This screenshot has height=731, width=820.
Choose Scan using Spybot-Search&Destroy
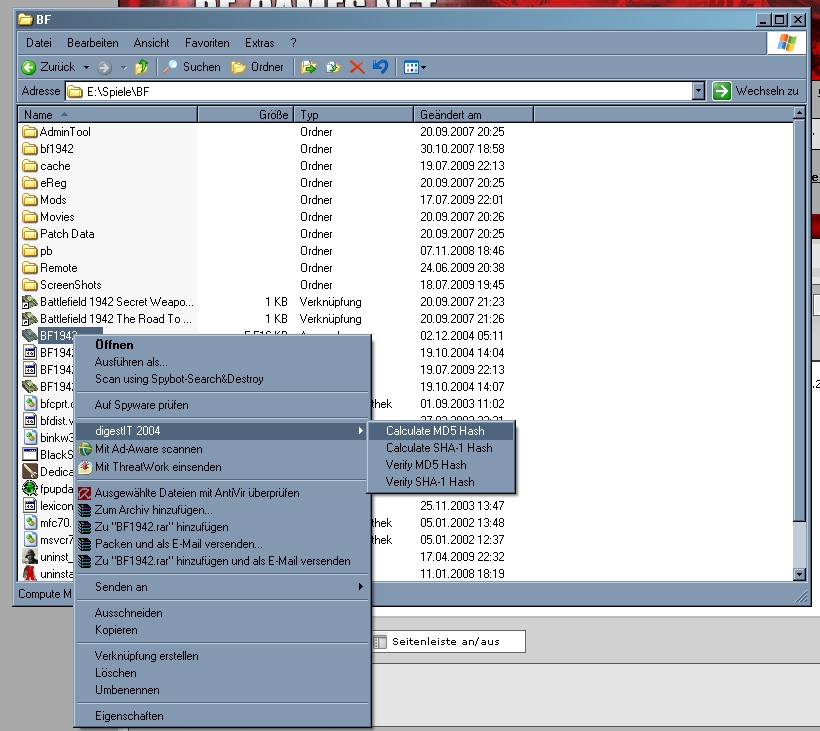pyautogui.click(x=223, y=379)
